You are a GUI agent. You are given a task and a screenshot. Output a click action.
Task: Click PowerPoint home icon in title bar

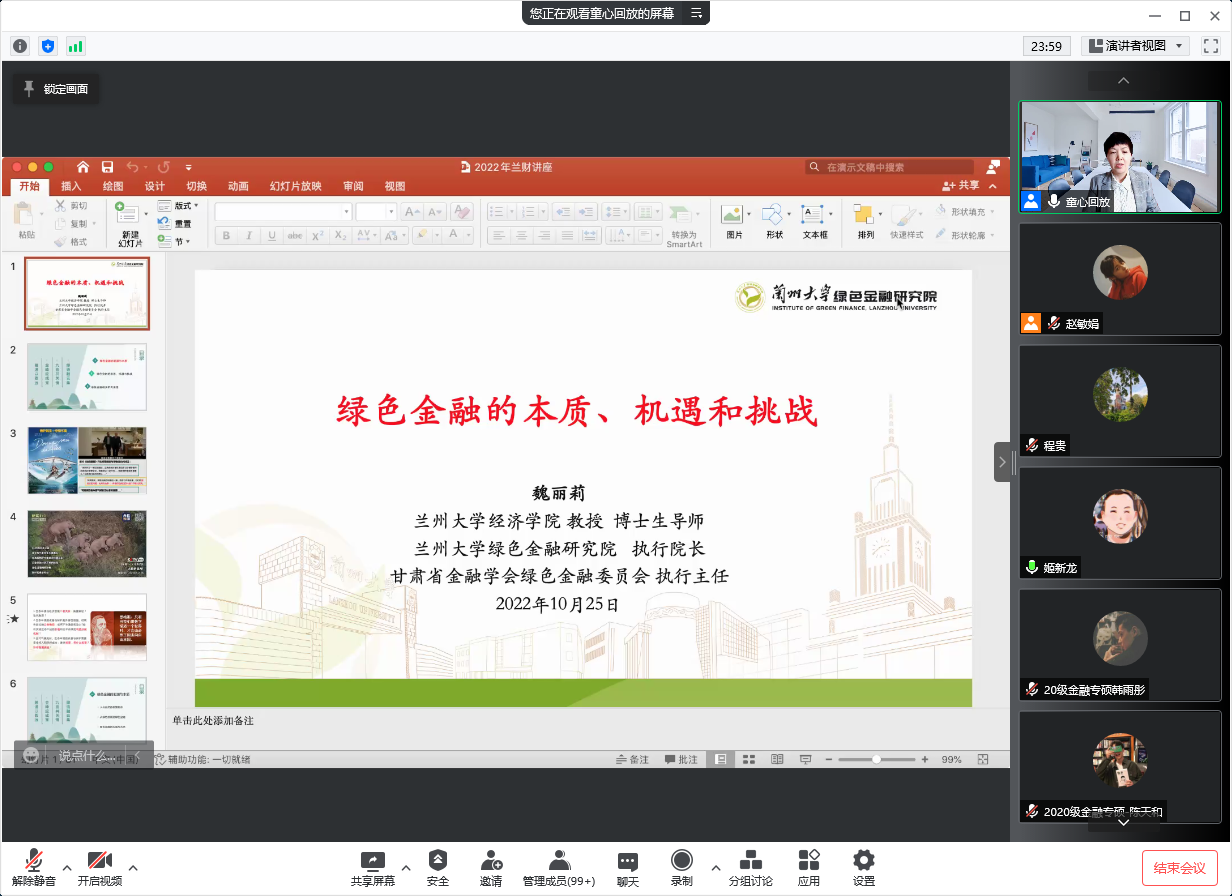pyautogui.click(x=83, y=167)
